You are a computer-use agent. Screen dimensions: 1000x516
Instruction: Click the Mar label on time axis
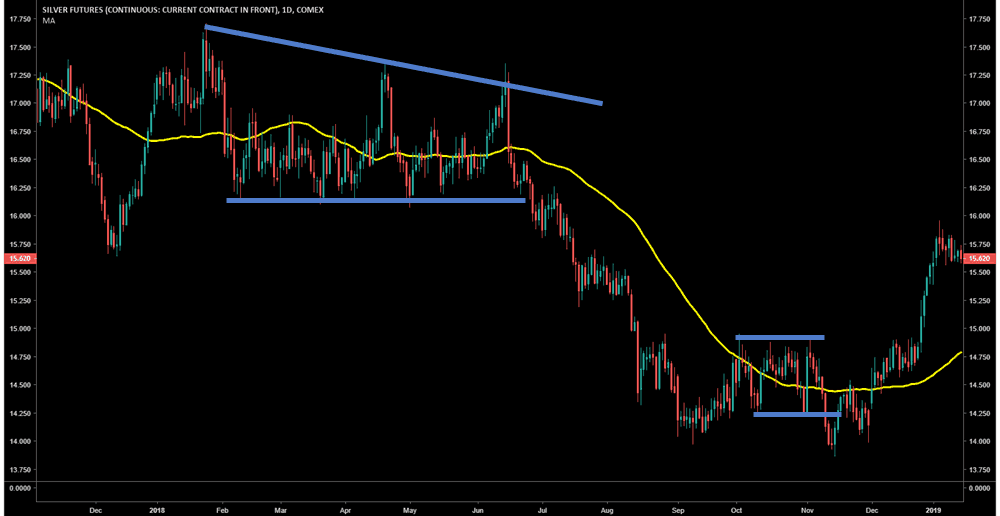point(280,510)
